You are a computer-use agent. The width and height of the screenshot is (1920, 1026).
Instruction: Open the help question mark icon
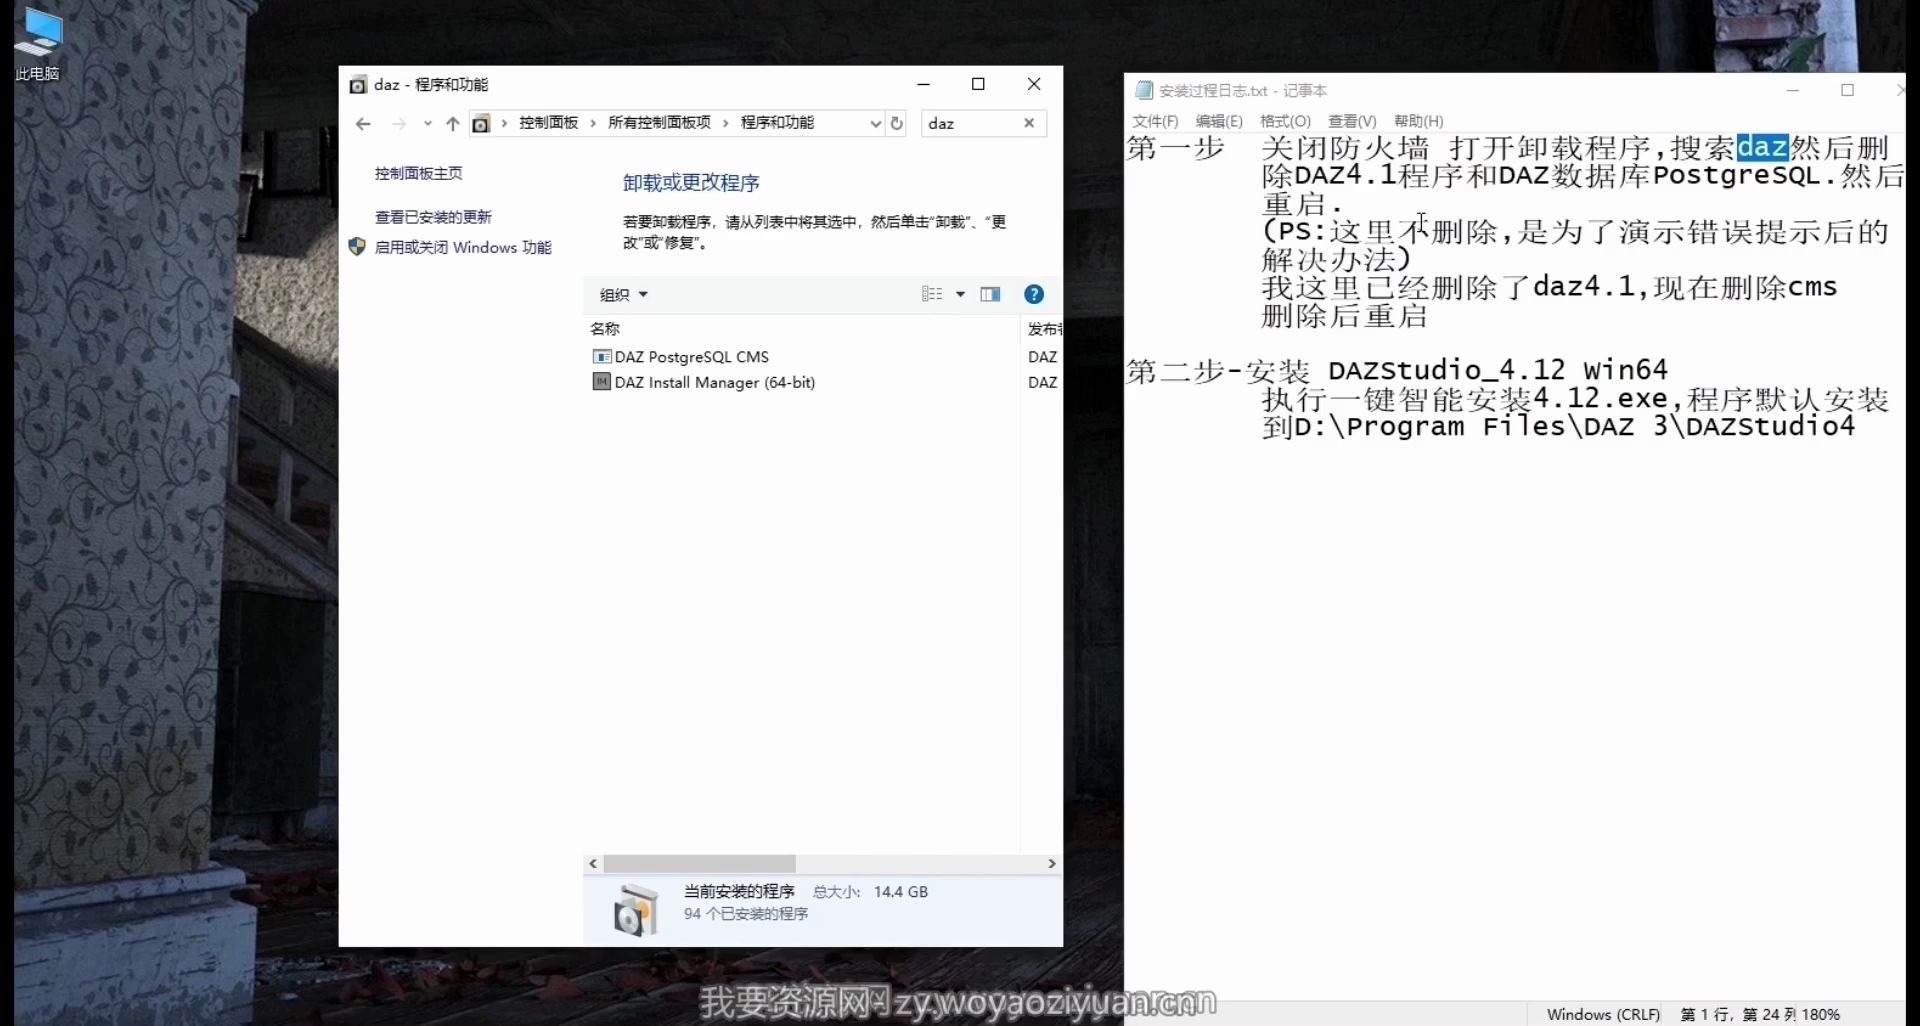coord(1034,294)
